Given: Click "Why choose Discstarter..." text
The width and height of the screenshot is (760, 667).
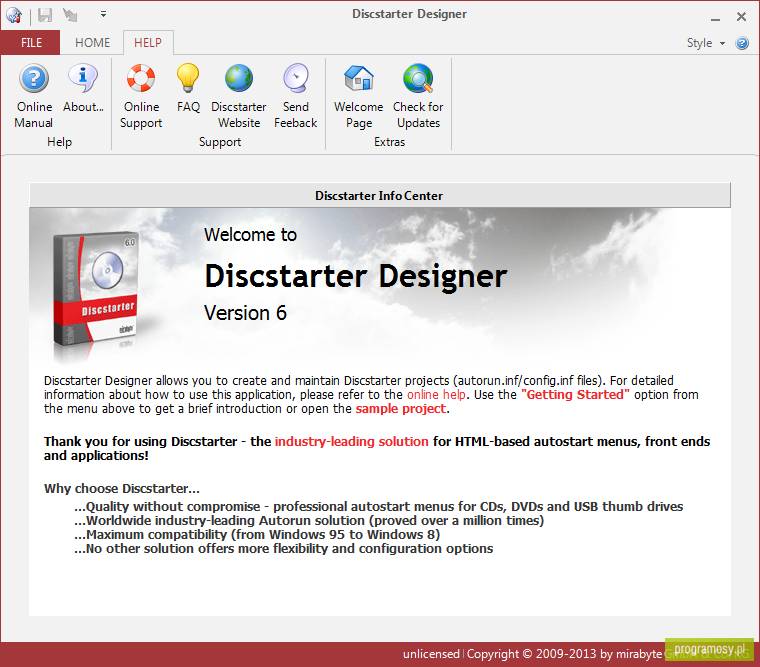Looking at the screenshot, I should [x=122, y=489].
